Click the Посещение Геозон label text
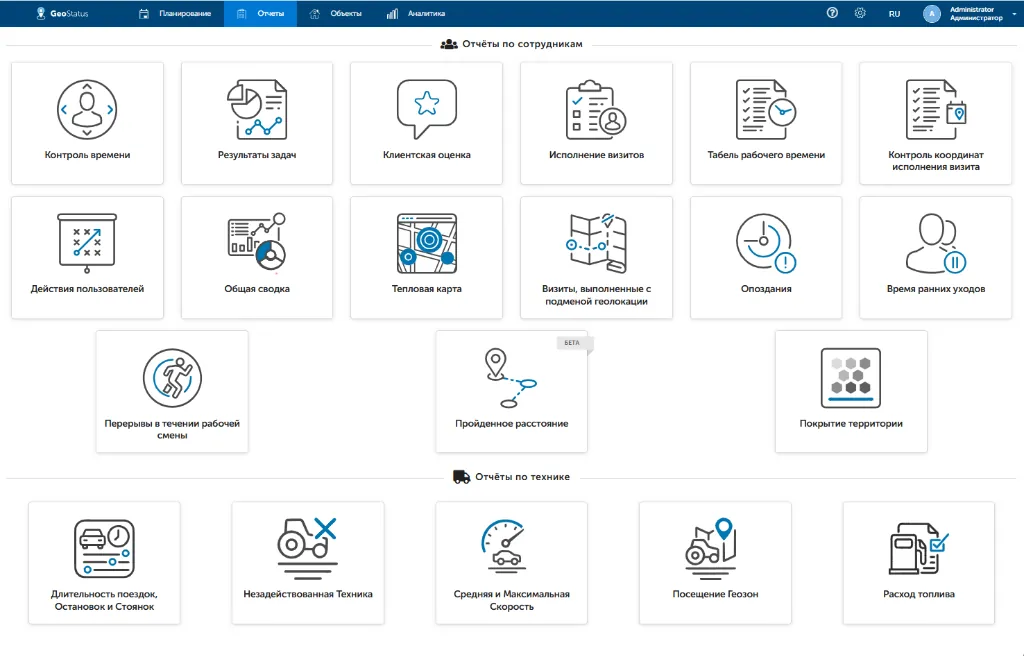The height and width of the screenshot is (656, 1024). [715, 594]
